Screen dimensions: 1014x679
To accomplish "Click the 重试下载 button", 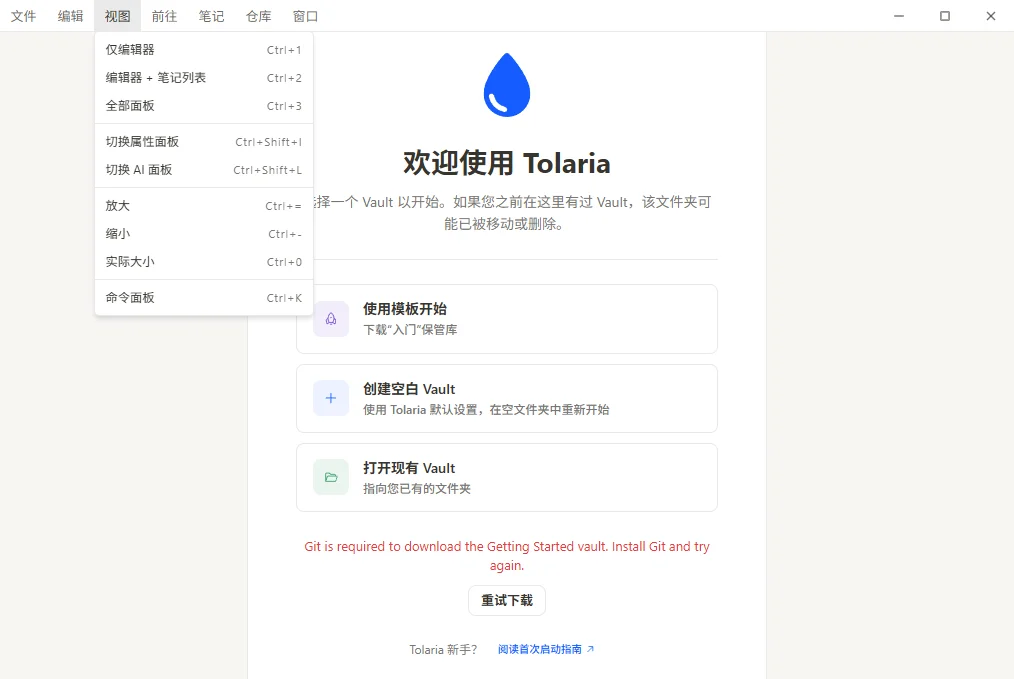I will 507,601.
